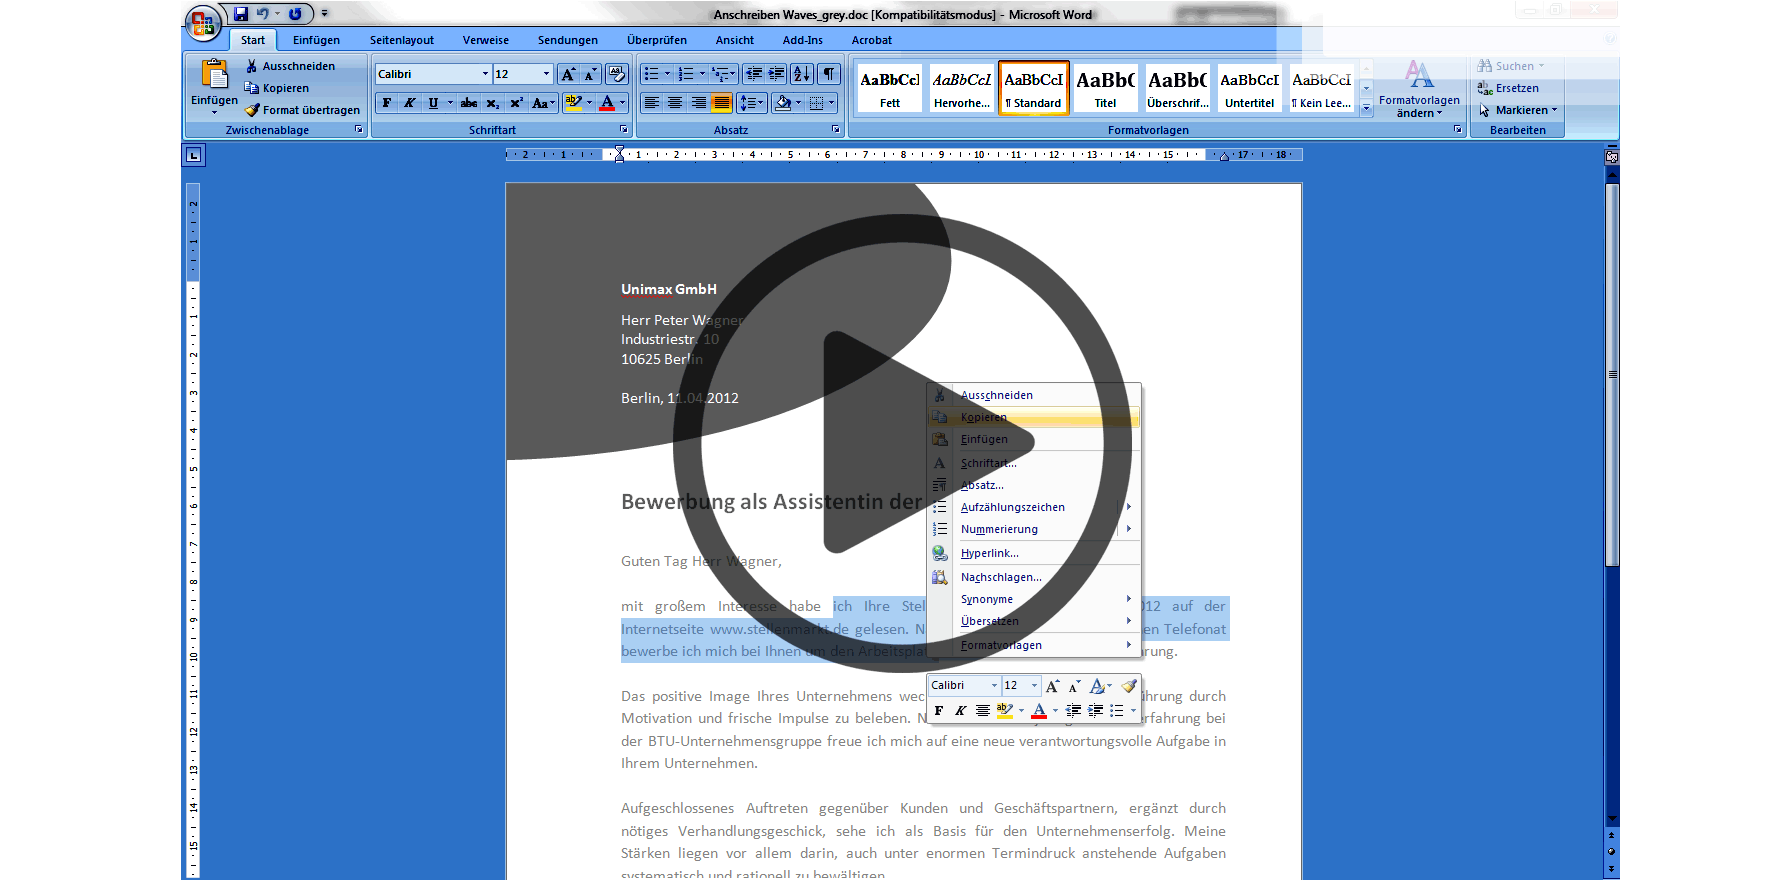Toggle pilcrow formatting marks display
This screenshot has height=880, width=1788.
pyautogui.click(x=829, y=74)
